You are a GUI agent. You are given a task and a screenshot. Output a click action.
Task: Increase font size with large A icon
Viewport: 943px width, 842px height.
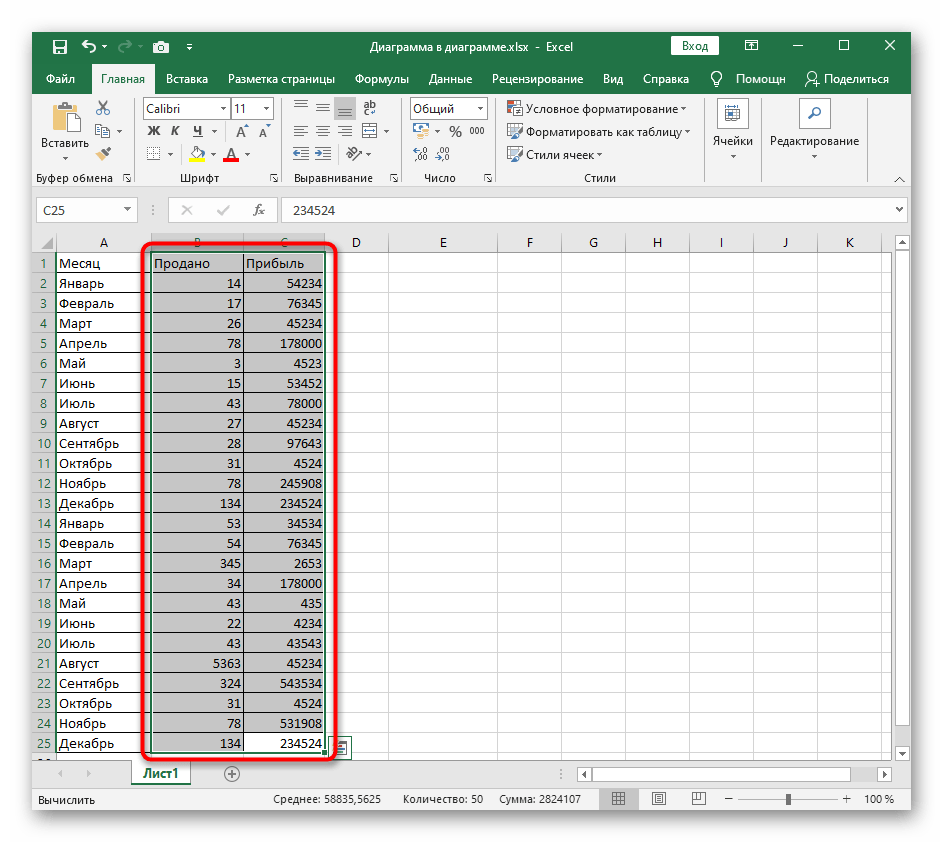pyautogui.click(x=241, y=131)
